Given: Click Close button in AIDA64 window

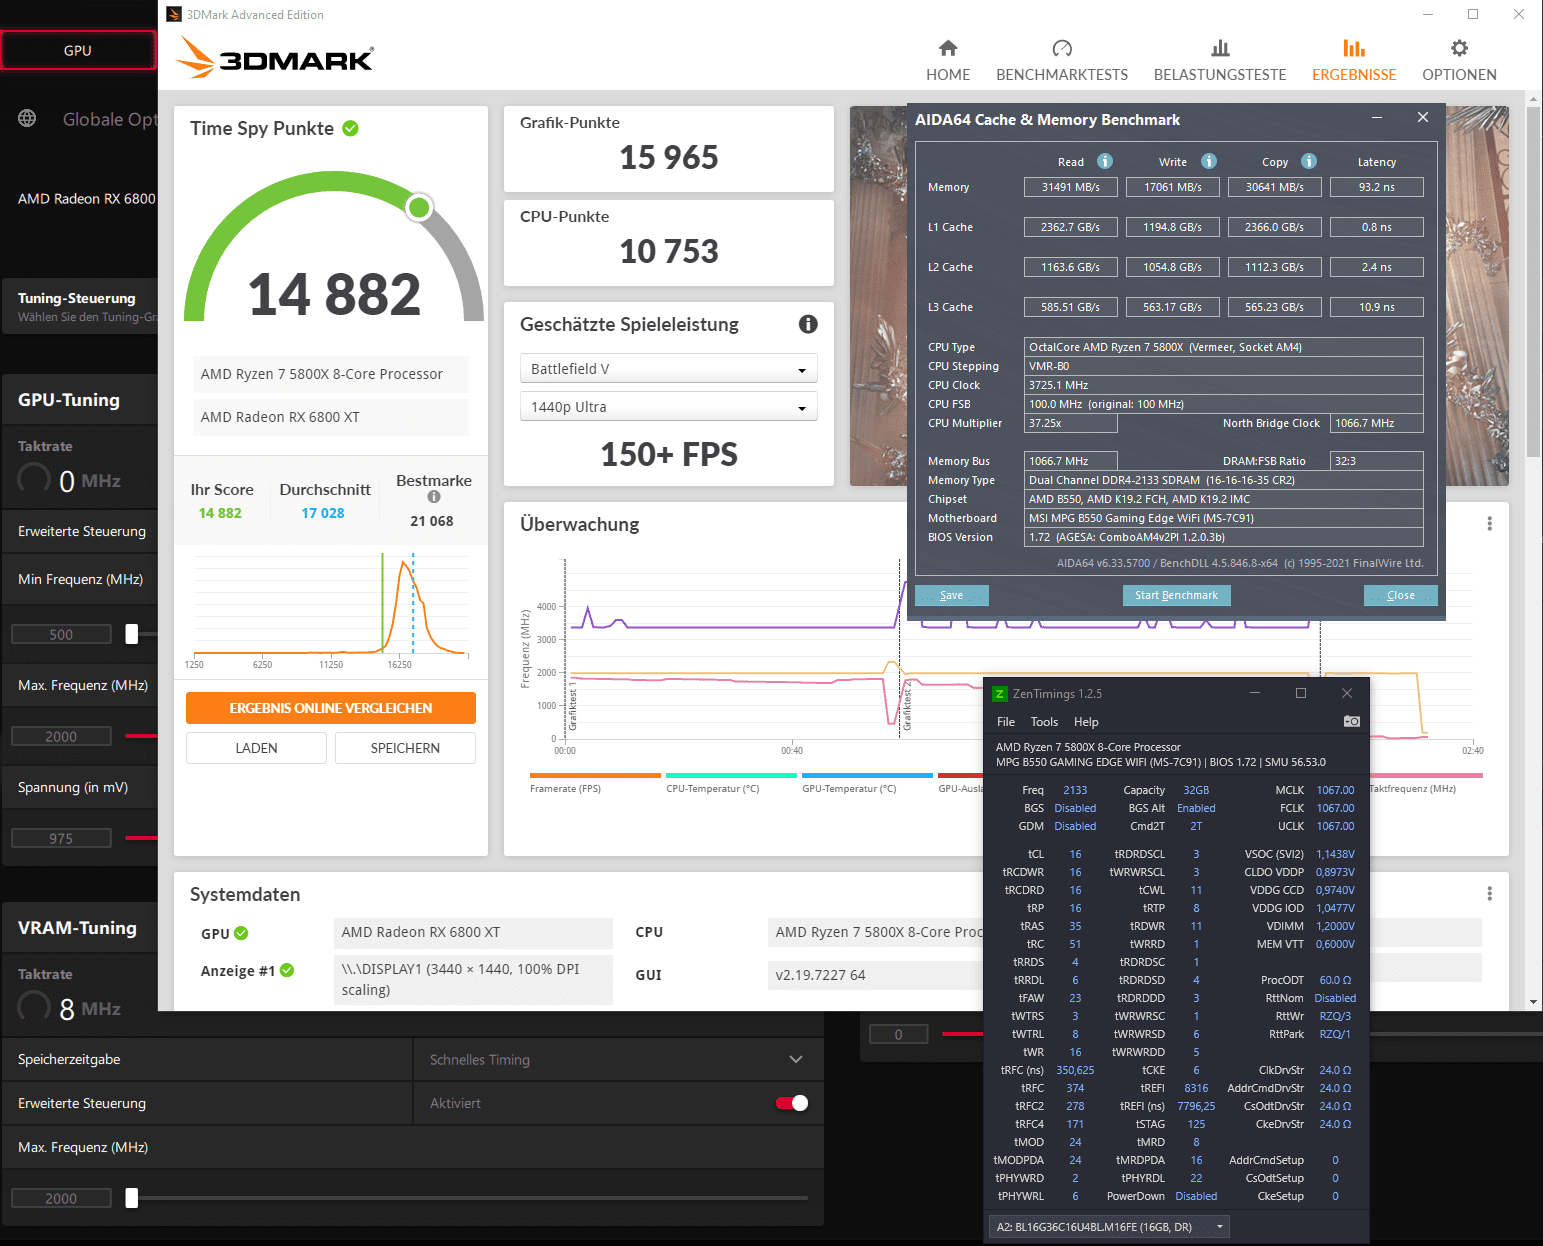Looking at the screenshot, I should 1401,595.
